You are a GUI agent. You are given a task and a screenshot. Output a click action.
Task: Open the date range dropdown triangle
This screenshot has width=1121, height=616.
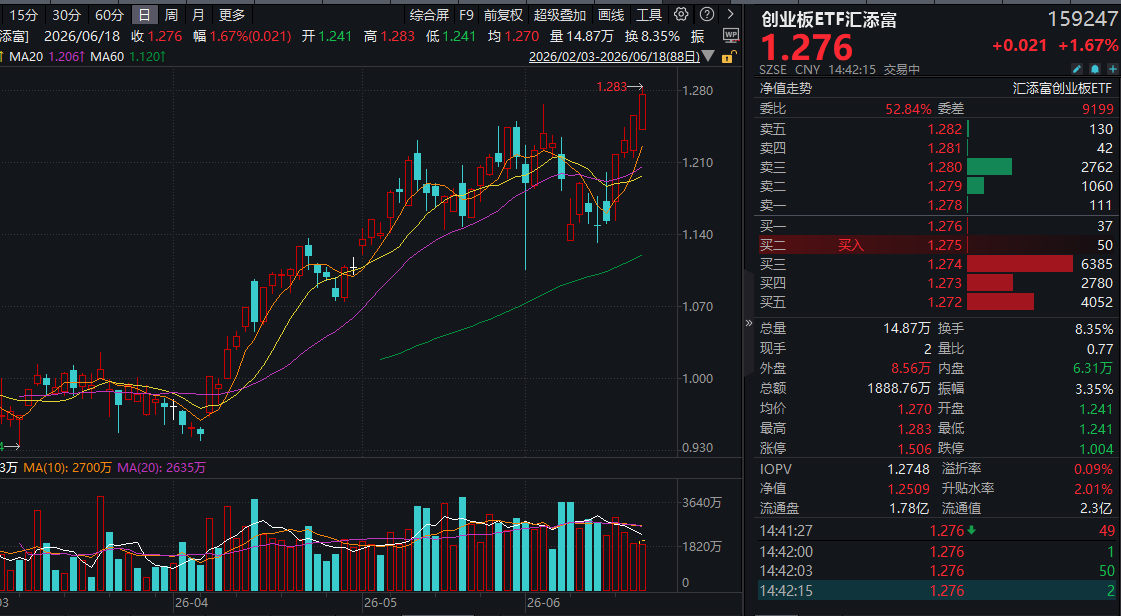(708, 56)
